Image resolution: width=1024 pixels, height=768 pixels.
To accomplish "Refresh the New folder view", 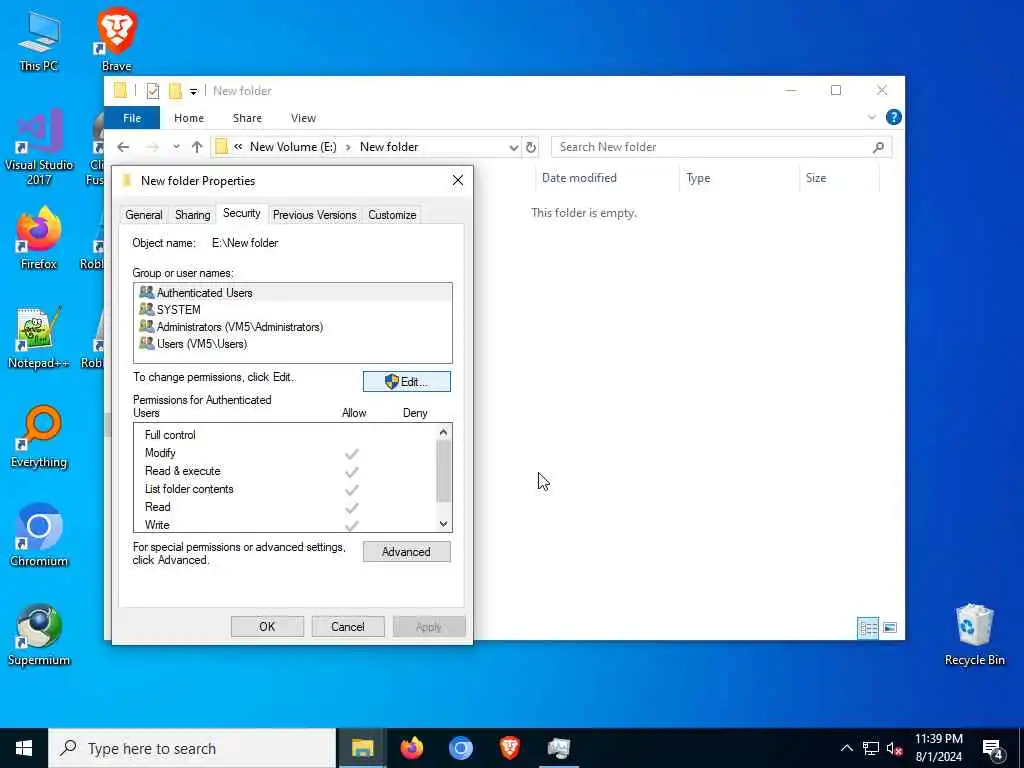I will coord(531,148).
